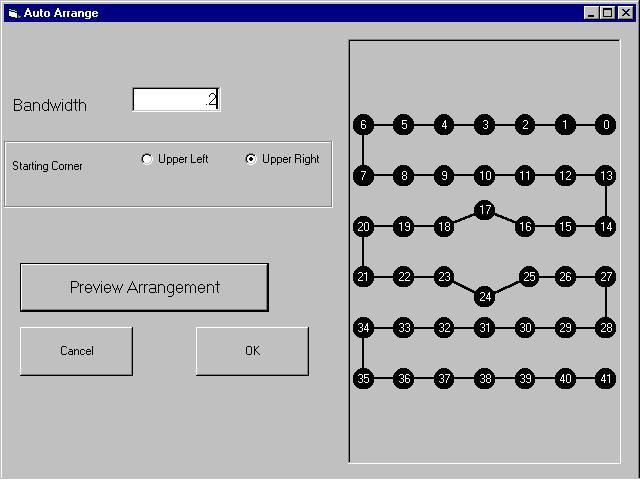Select node 3 in the arrangement

point(484,124)
